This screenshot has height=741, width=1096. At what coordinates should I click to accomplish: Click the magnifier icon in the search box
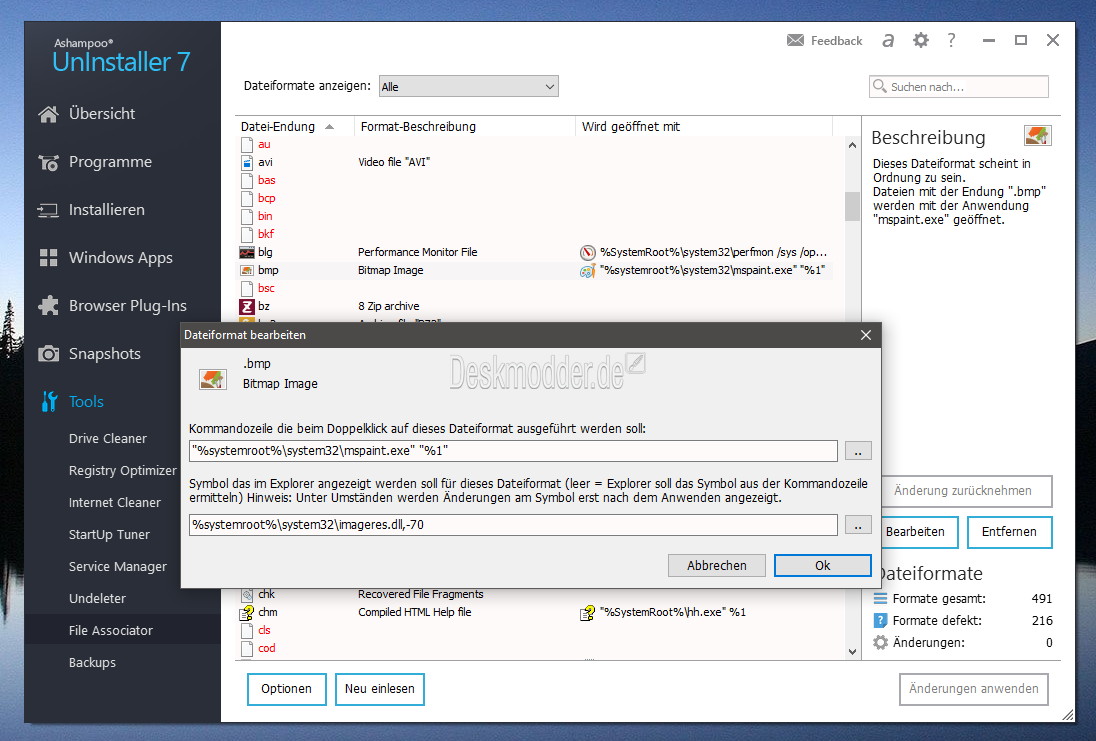click(879, 86)
